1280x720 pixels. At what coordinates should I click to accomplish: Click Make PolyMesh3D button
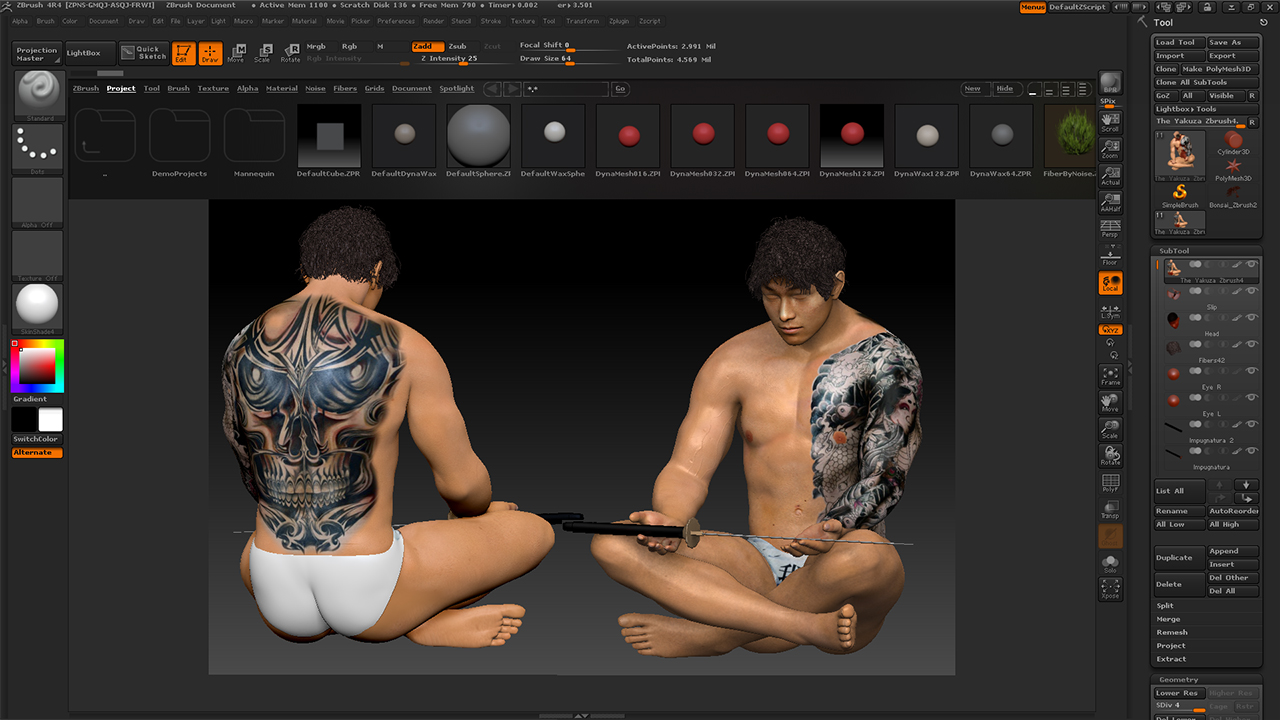1219,69
